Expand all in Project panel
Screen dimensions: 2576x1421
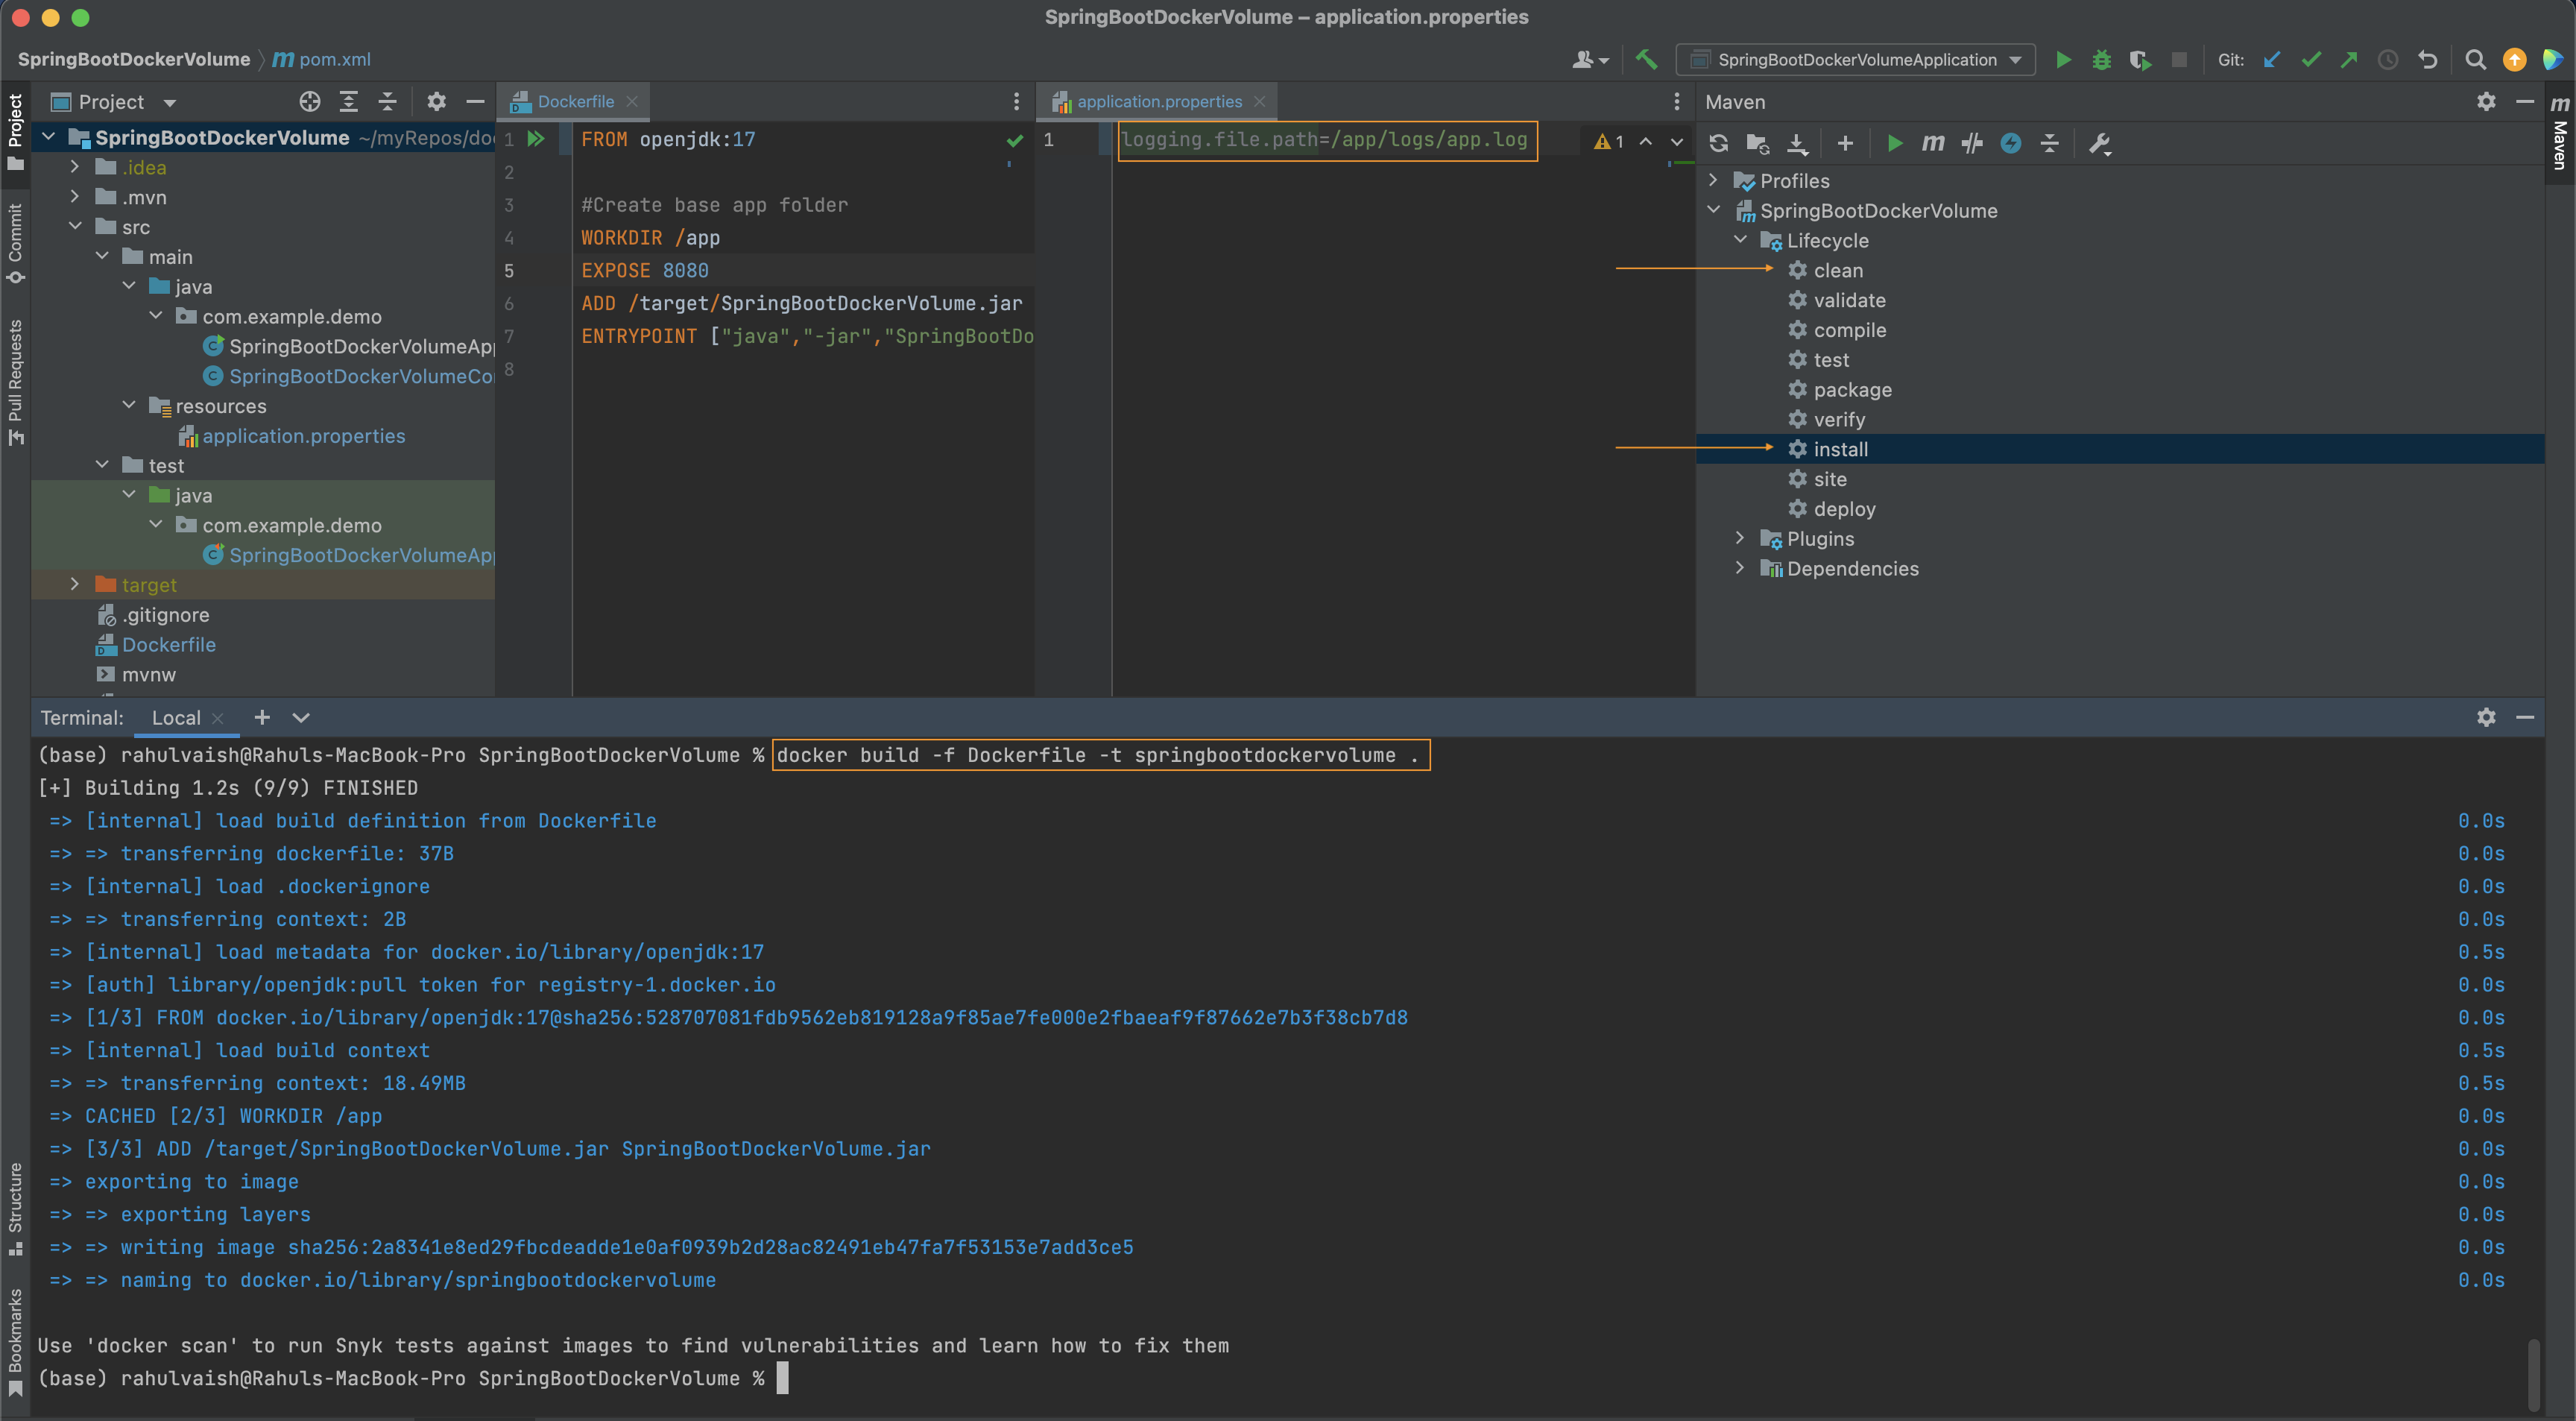click(349, 102)
